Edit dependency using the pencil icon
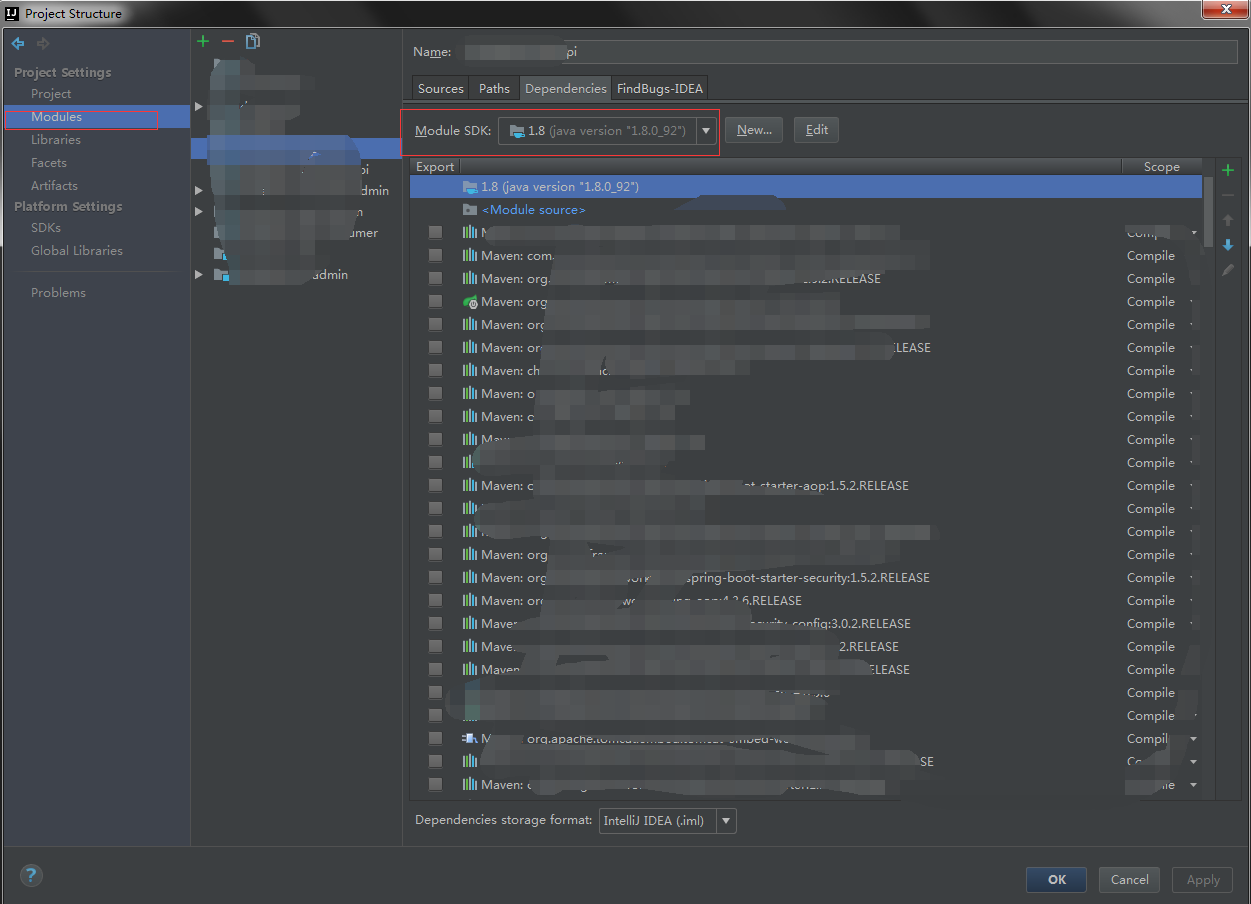 click(x=1228, y=270)
